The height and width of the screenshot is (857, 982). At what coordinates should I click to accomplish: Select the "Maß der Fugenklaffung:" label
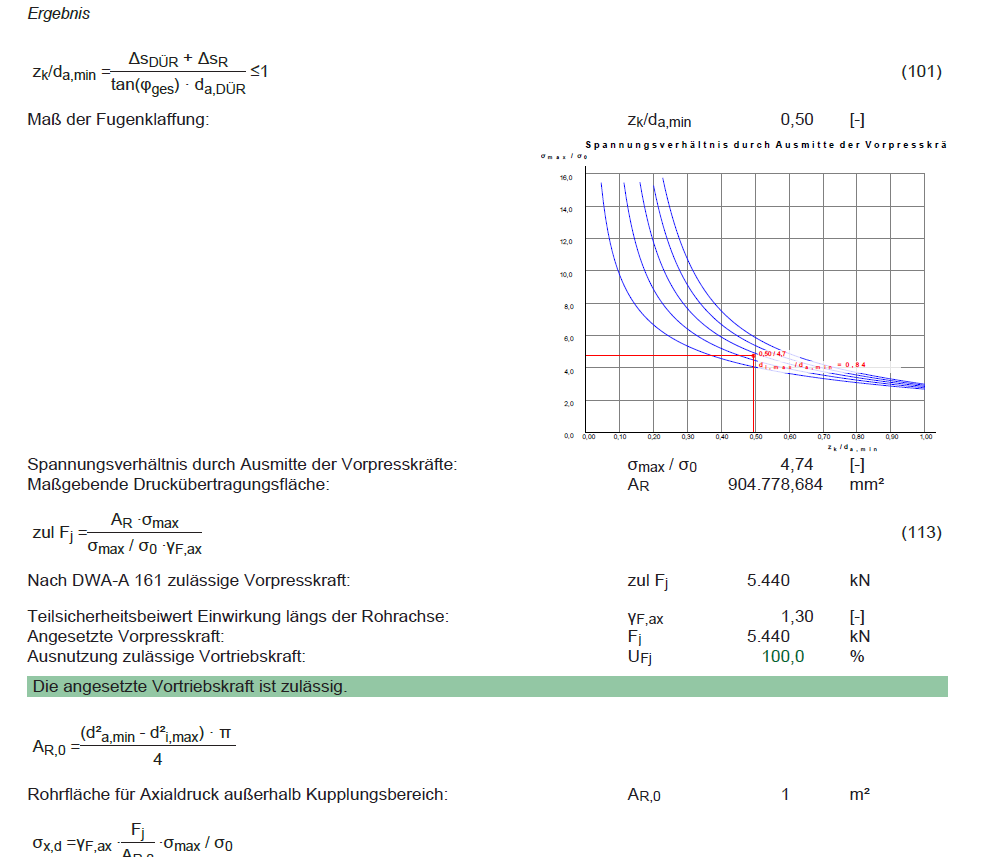(x=118, y=121)
